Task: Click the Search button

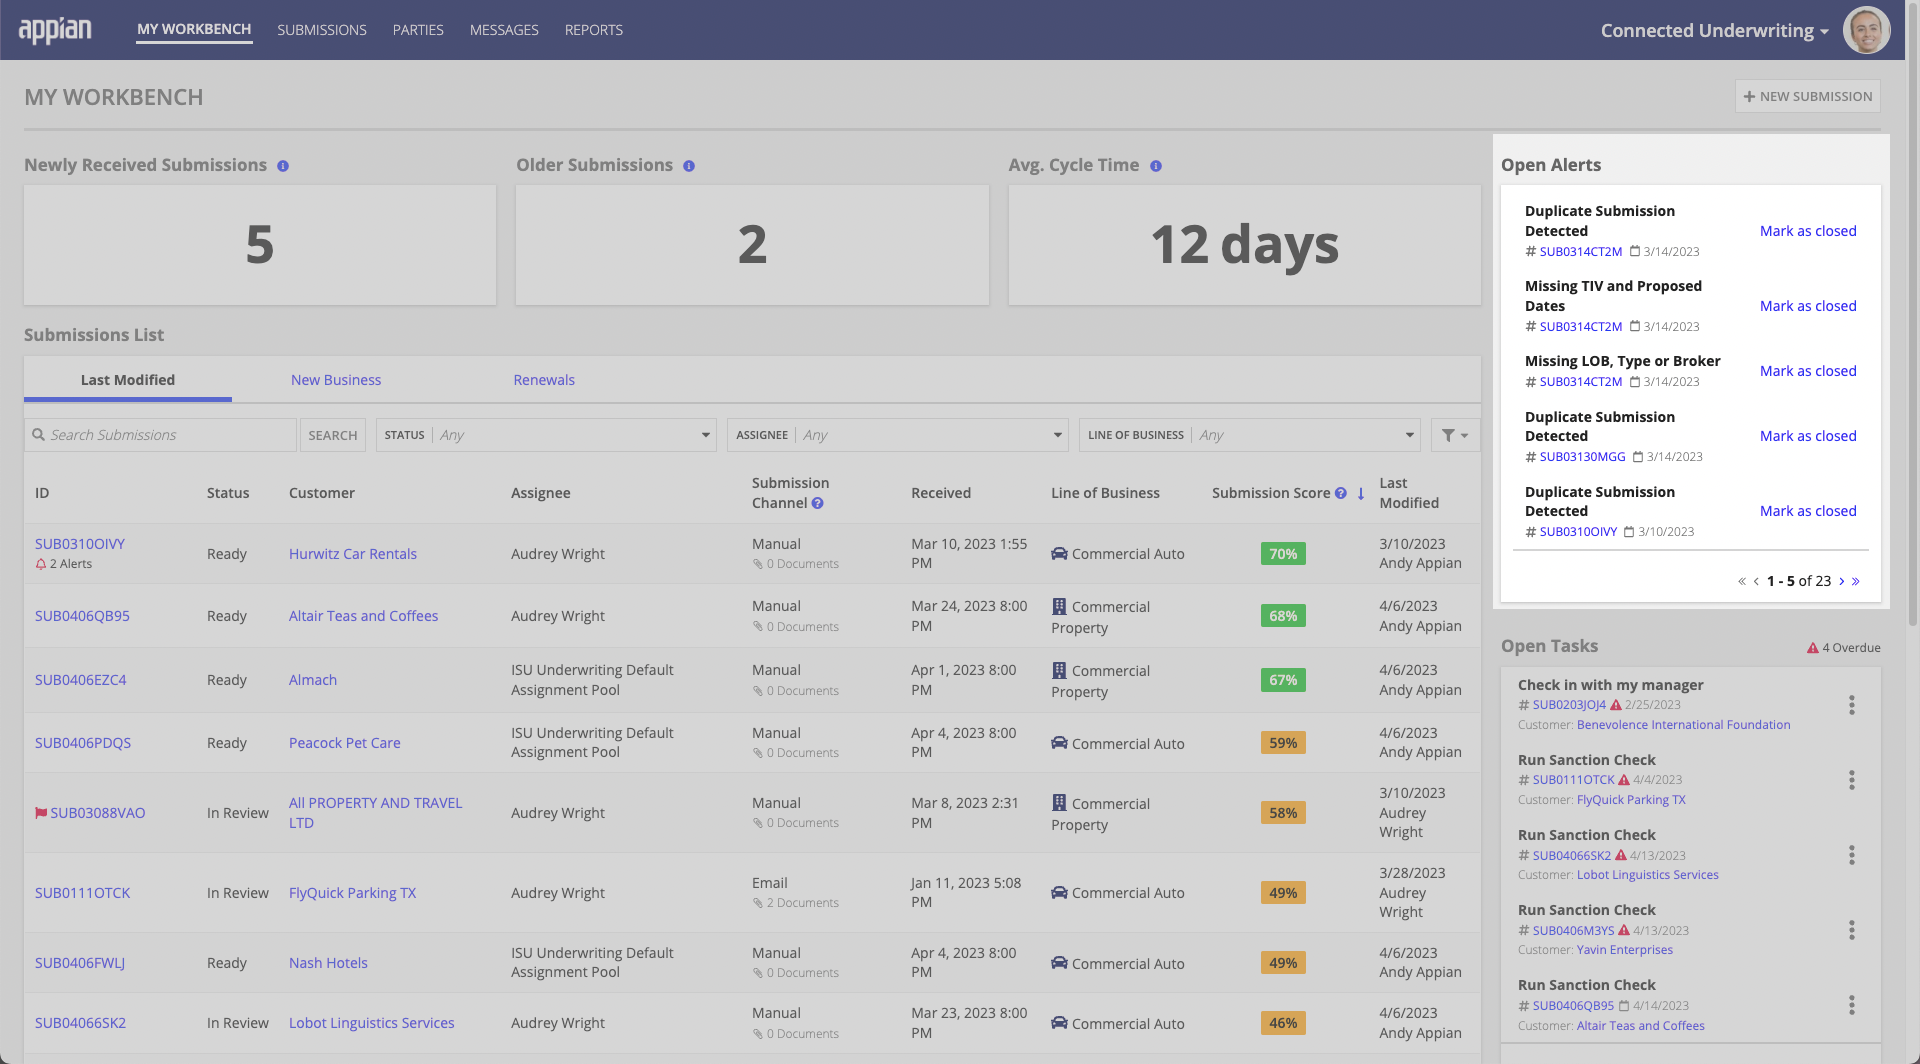Action: click(x=333, y=435)
